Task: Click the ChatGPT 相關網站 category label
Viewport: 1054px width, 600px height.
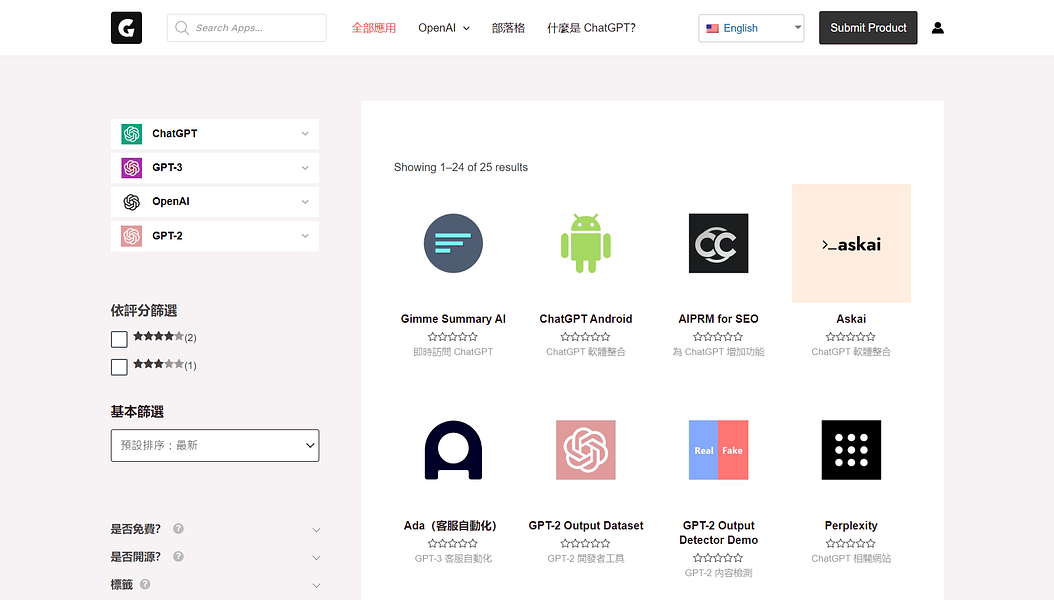Action: point(851,558)
